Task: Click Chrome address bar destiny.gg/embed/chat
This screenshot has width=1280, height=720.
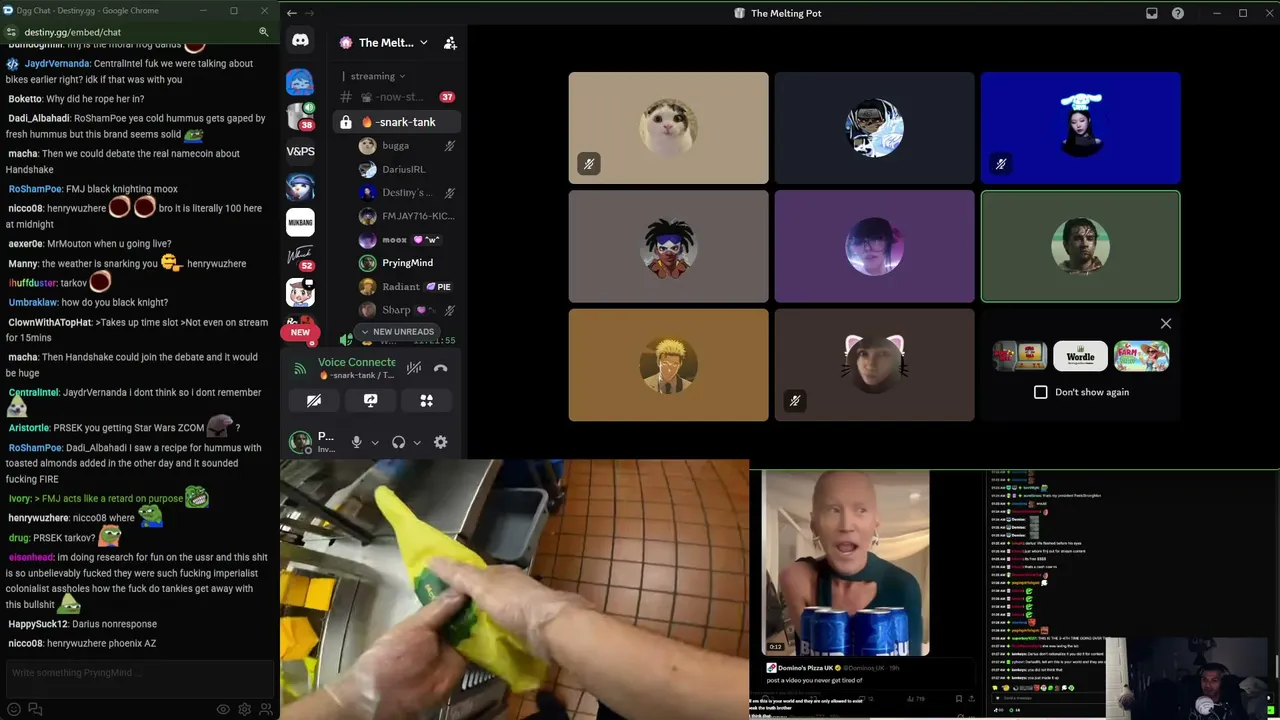Action: coord(73,32)
